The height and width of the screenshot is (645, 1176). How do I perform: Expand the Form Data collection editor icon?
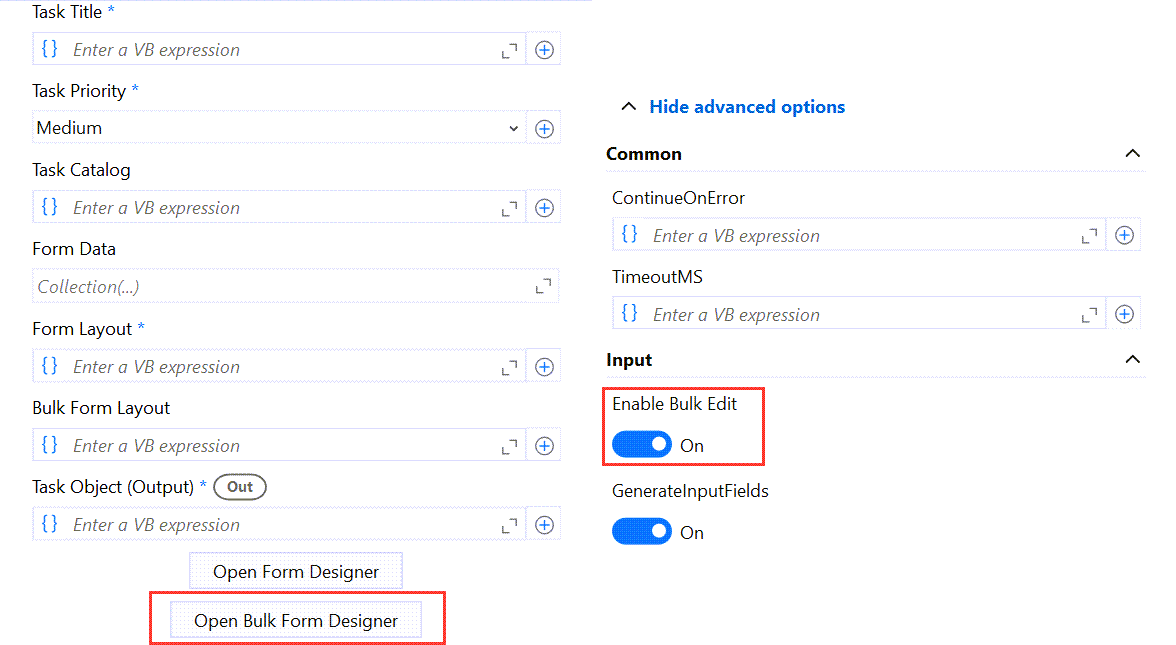[543, 287]
